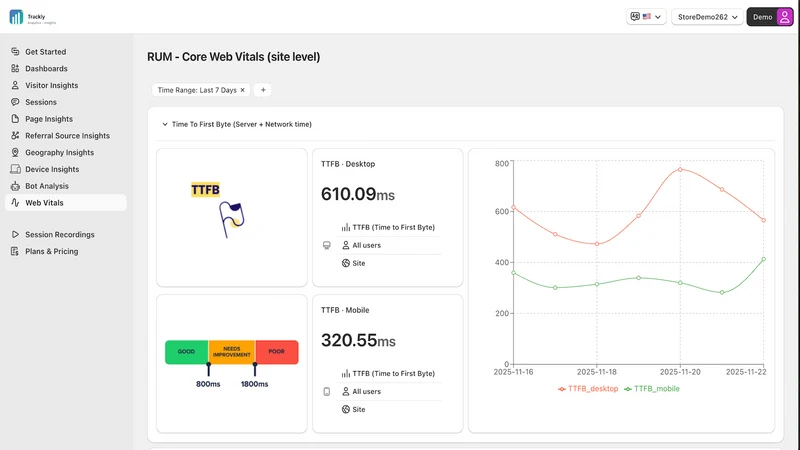Click the Plans & Pricing icon
Image resolution: width=800 pixels, height=450 pixels.
coord(15,252)
